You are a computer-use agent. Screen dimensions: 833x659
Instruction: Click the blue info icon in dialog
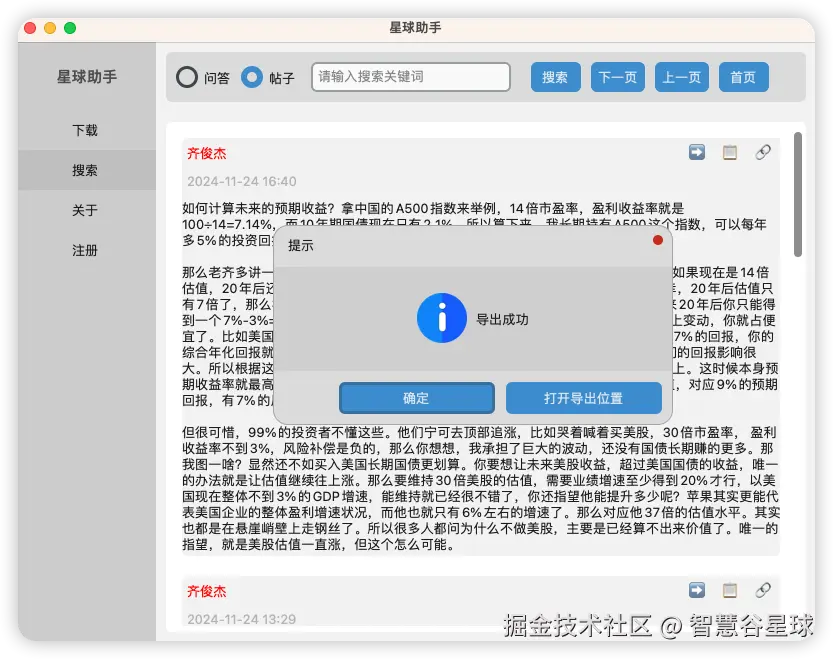441,318
